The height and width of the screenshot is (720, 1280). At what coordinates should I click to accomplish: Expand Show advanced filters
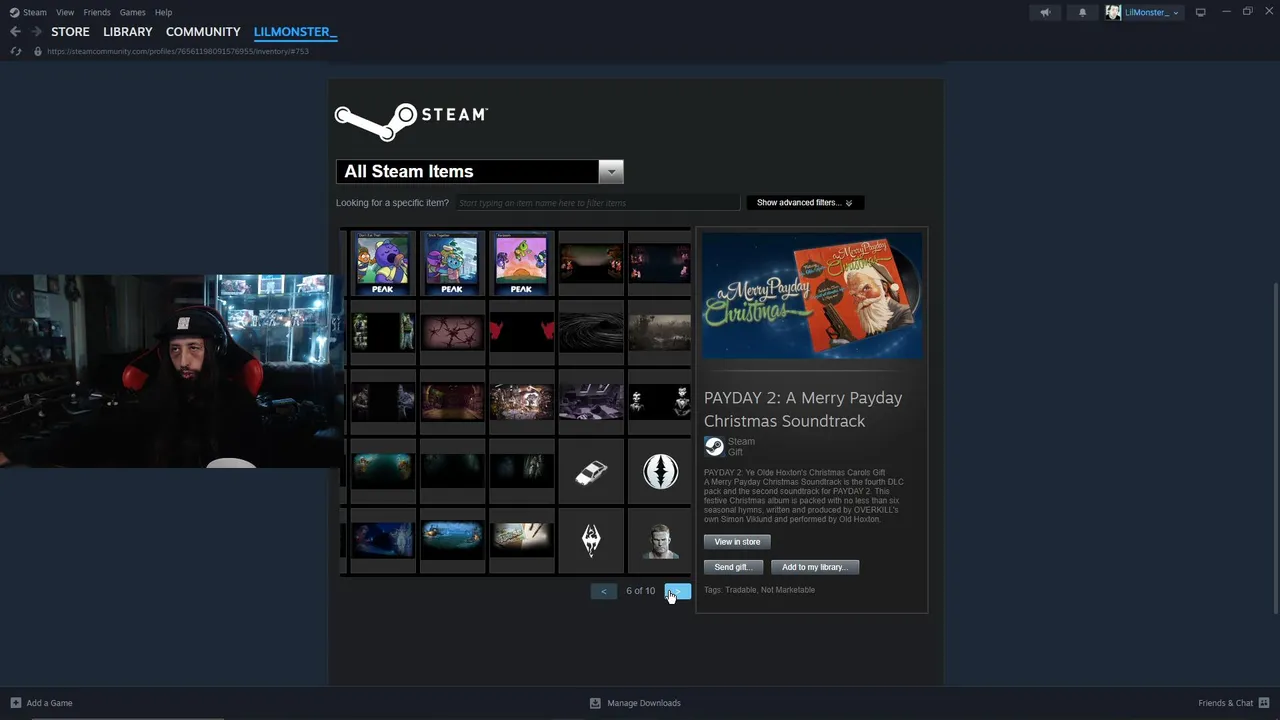pyautogui.click(x=805, y=202)
